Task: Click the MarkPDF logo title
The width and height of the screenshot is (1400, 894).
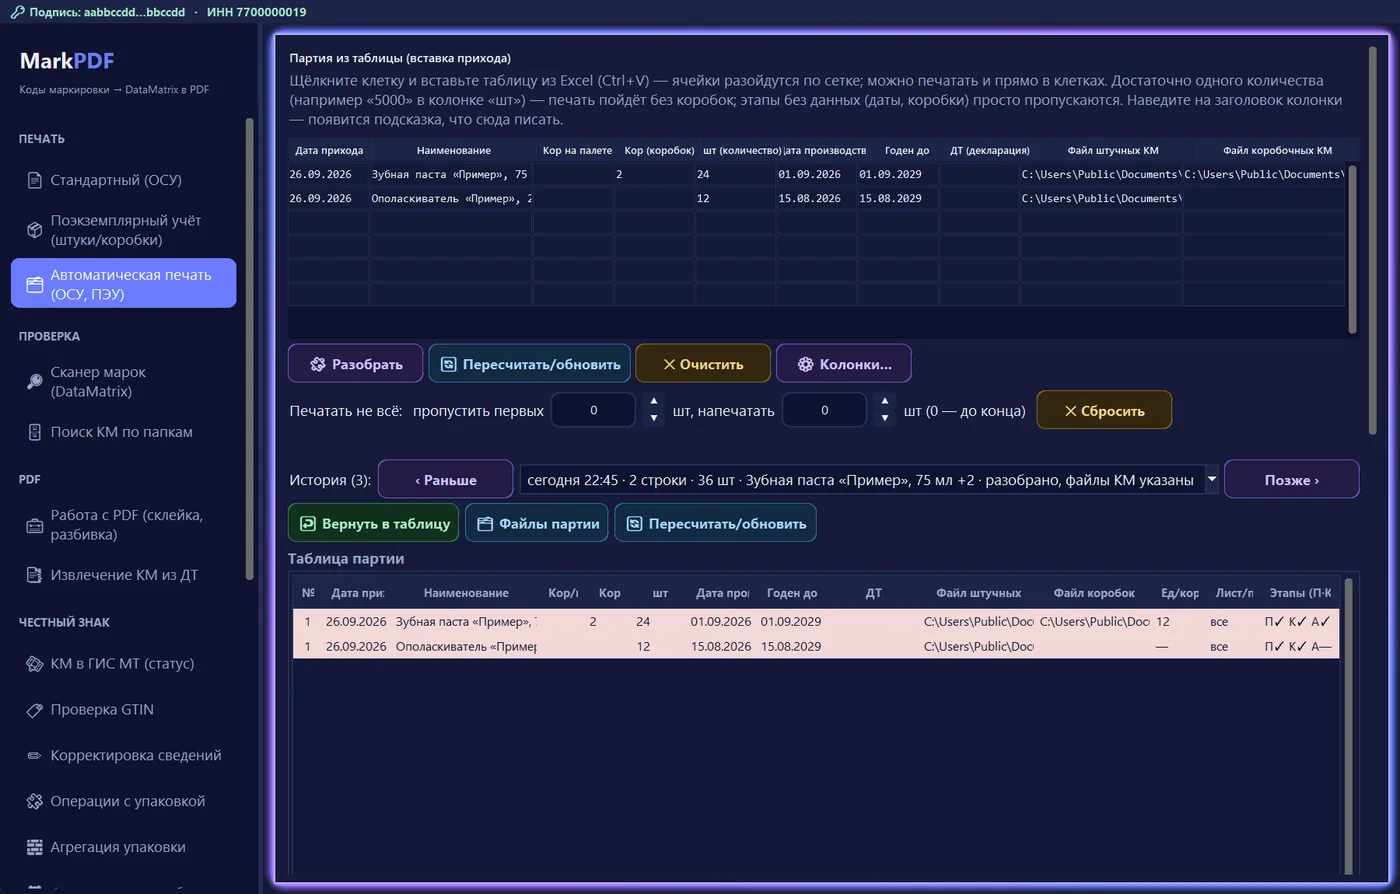Action: click(x=67, y=61)
